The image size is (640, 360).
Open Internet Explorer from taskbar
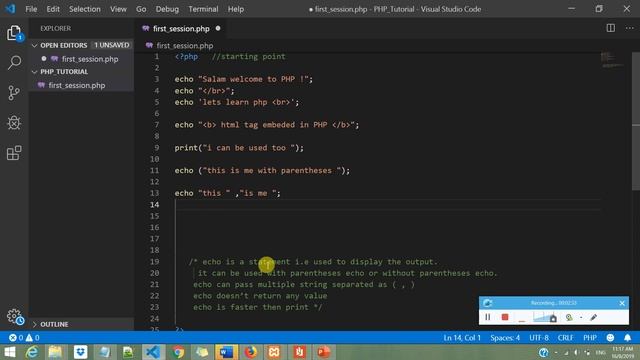point(32,352)
